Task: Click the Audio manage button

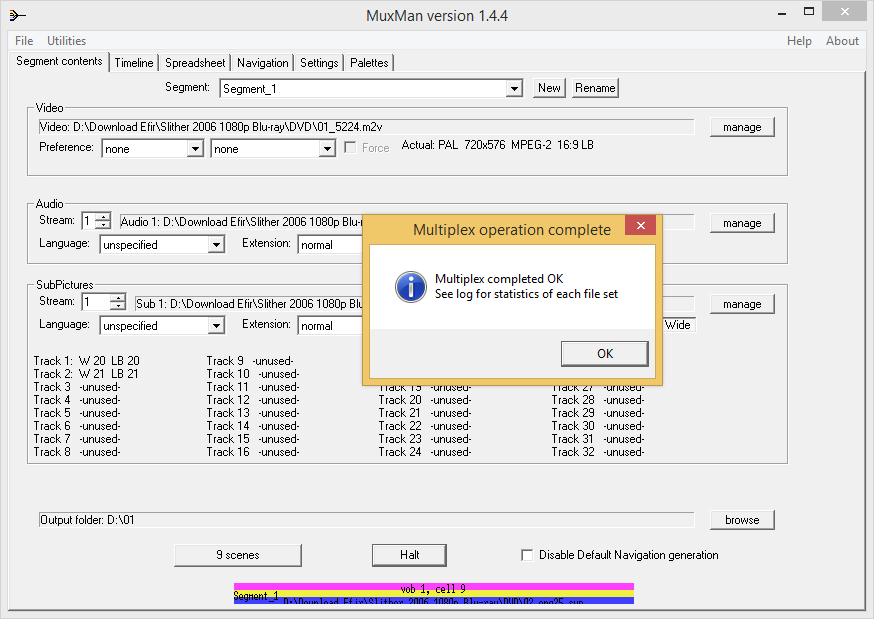Action: tap(742, 223)
